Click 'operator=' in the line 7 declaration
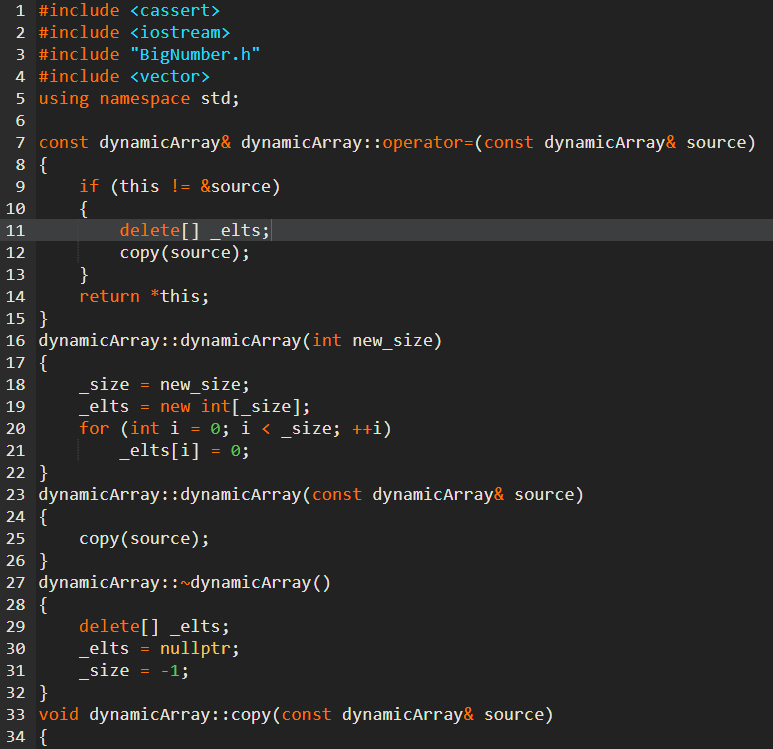This screenshot has height=749, width=773. pos(427,143)
